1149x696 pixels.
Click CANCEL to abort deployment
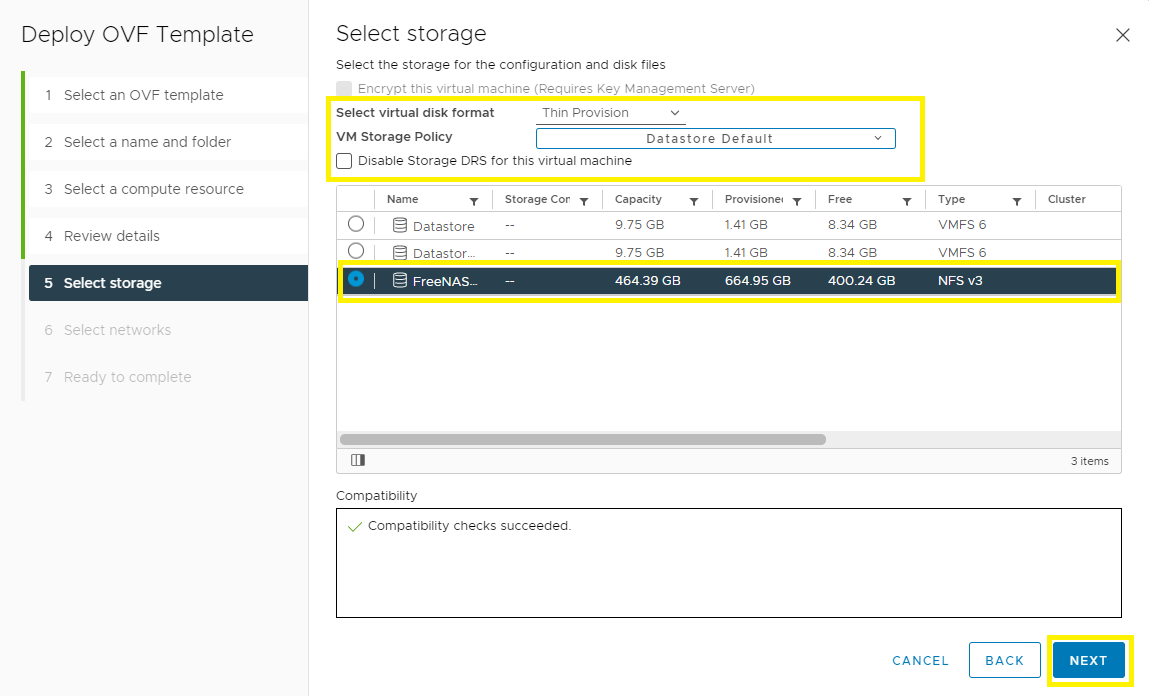tap(920, 660)
